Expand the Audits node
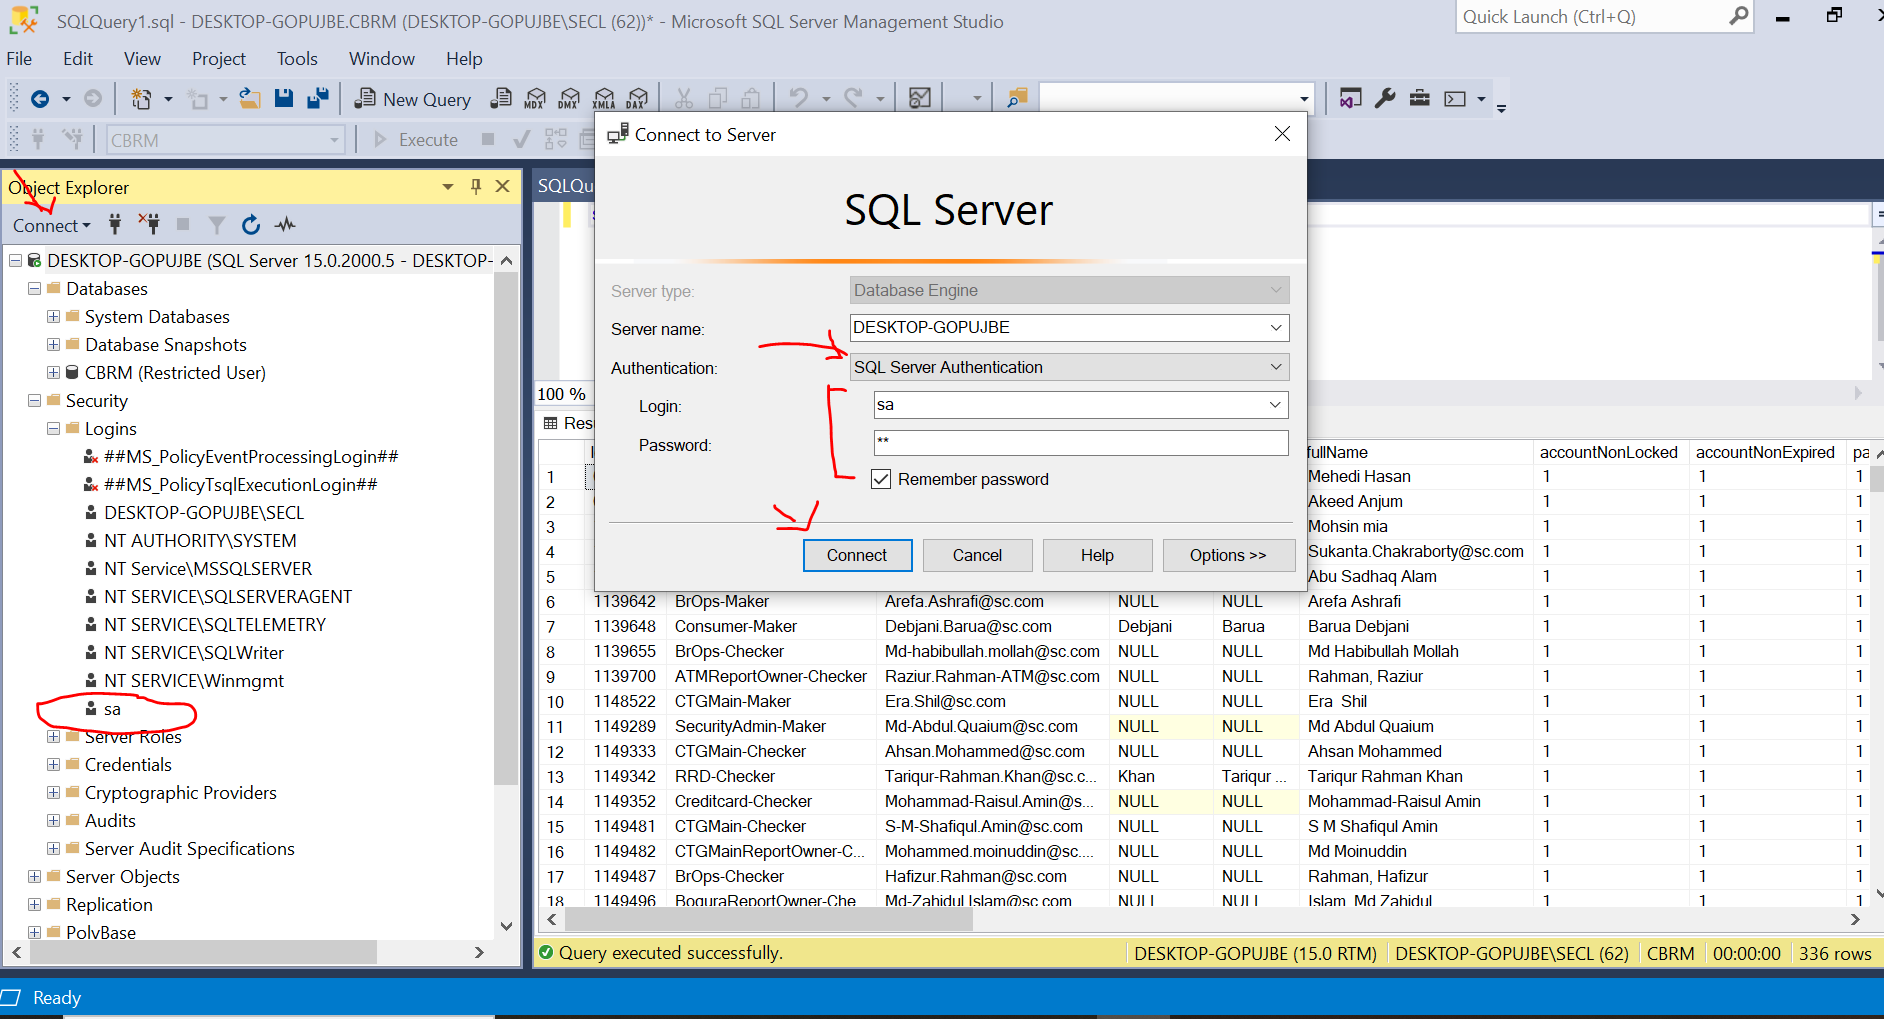Screen dimensions: 1884x1019 pyautogui.click(x=53, y=820)
